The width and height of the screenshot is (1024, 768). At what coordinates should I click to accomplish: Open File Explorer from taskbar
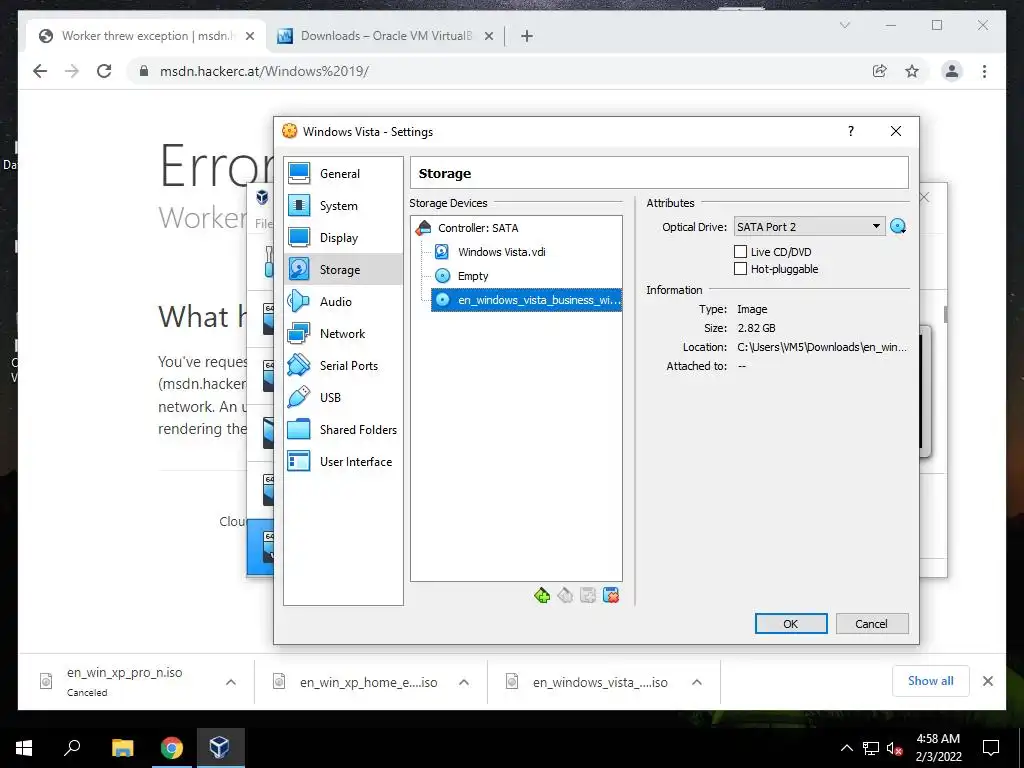[x=122, y=748]
